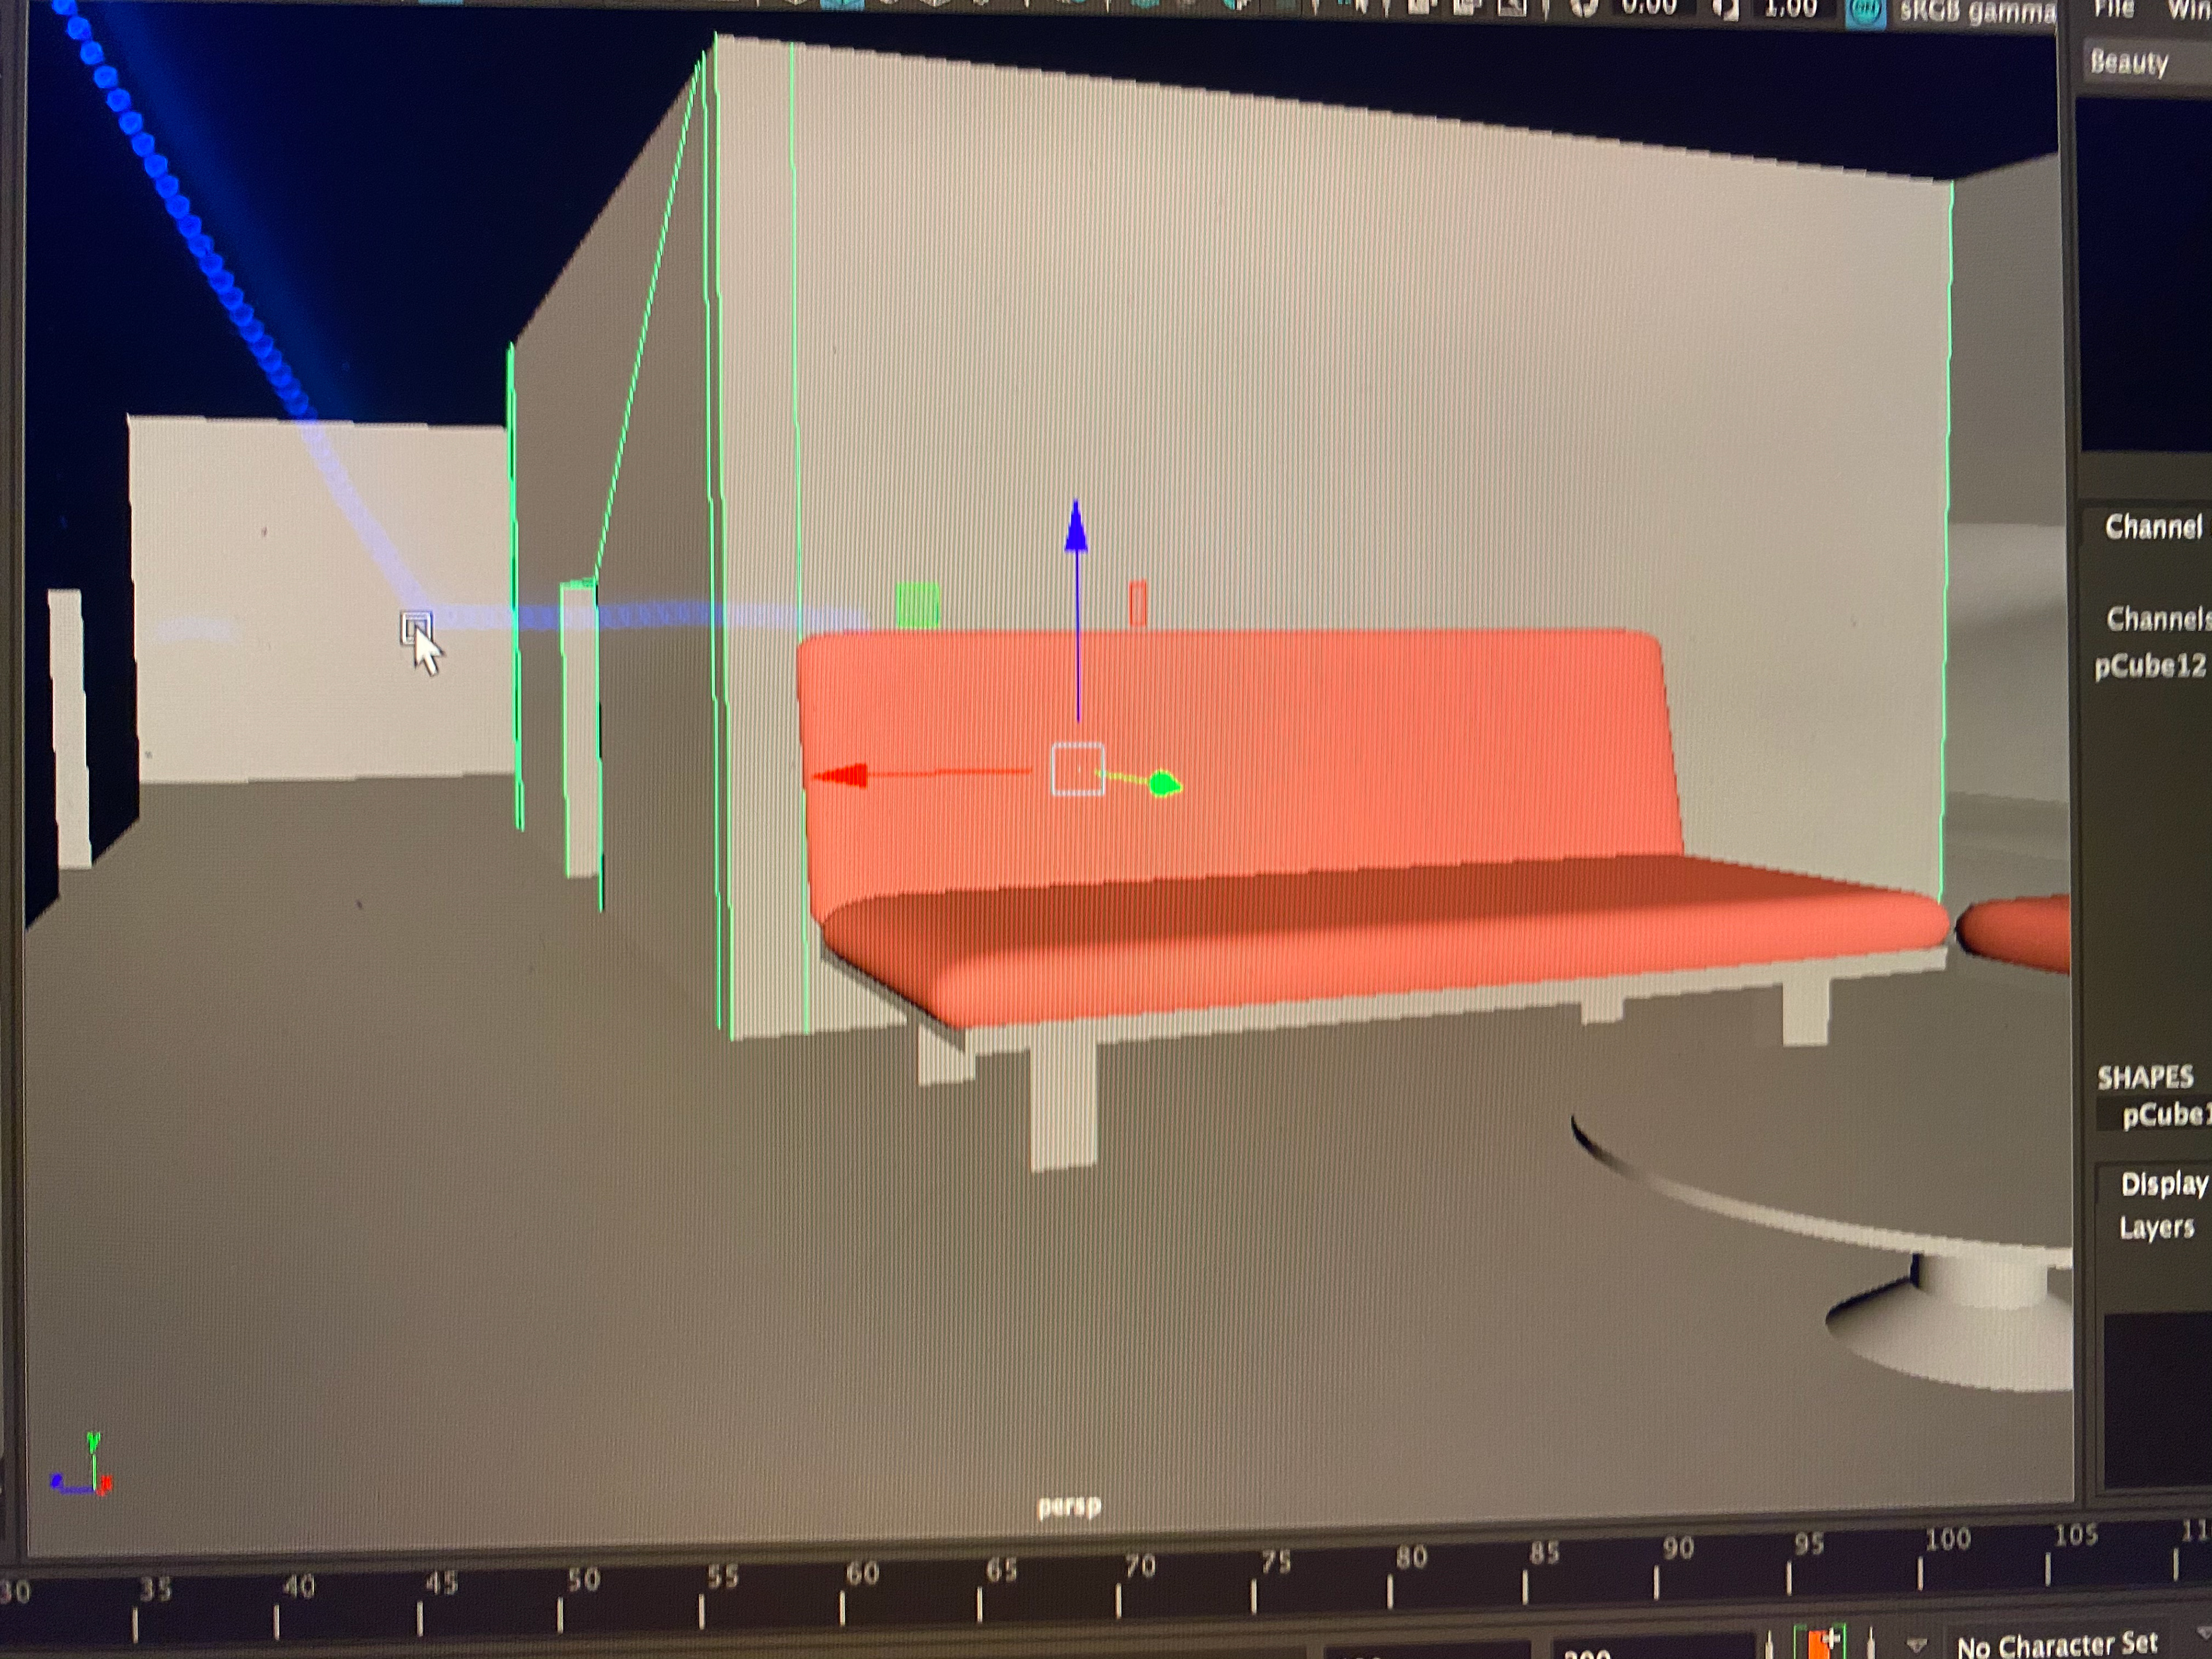This screenshot has height=1659, width=2212.
Task: Click the small red plane handle of the manipulator
Action: tap(1137, 604)
